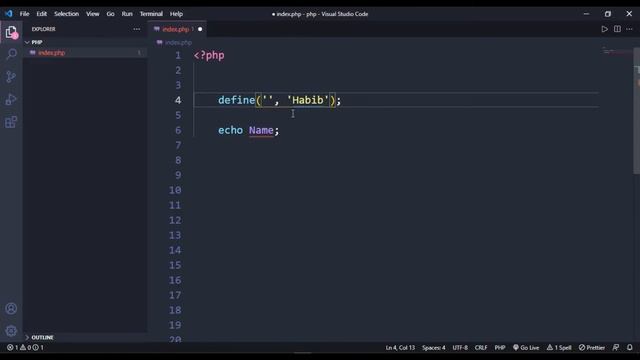
Task: Minimize the VS Code window
Action: [587, 14]
